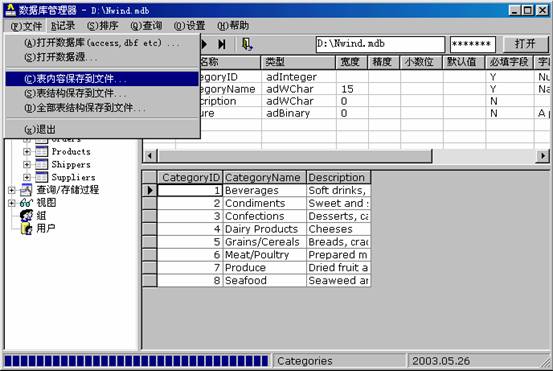This screenshot has width=553, height=371.
Task: Click the password input field
Action: (473, 44)
